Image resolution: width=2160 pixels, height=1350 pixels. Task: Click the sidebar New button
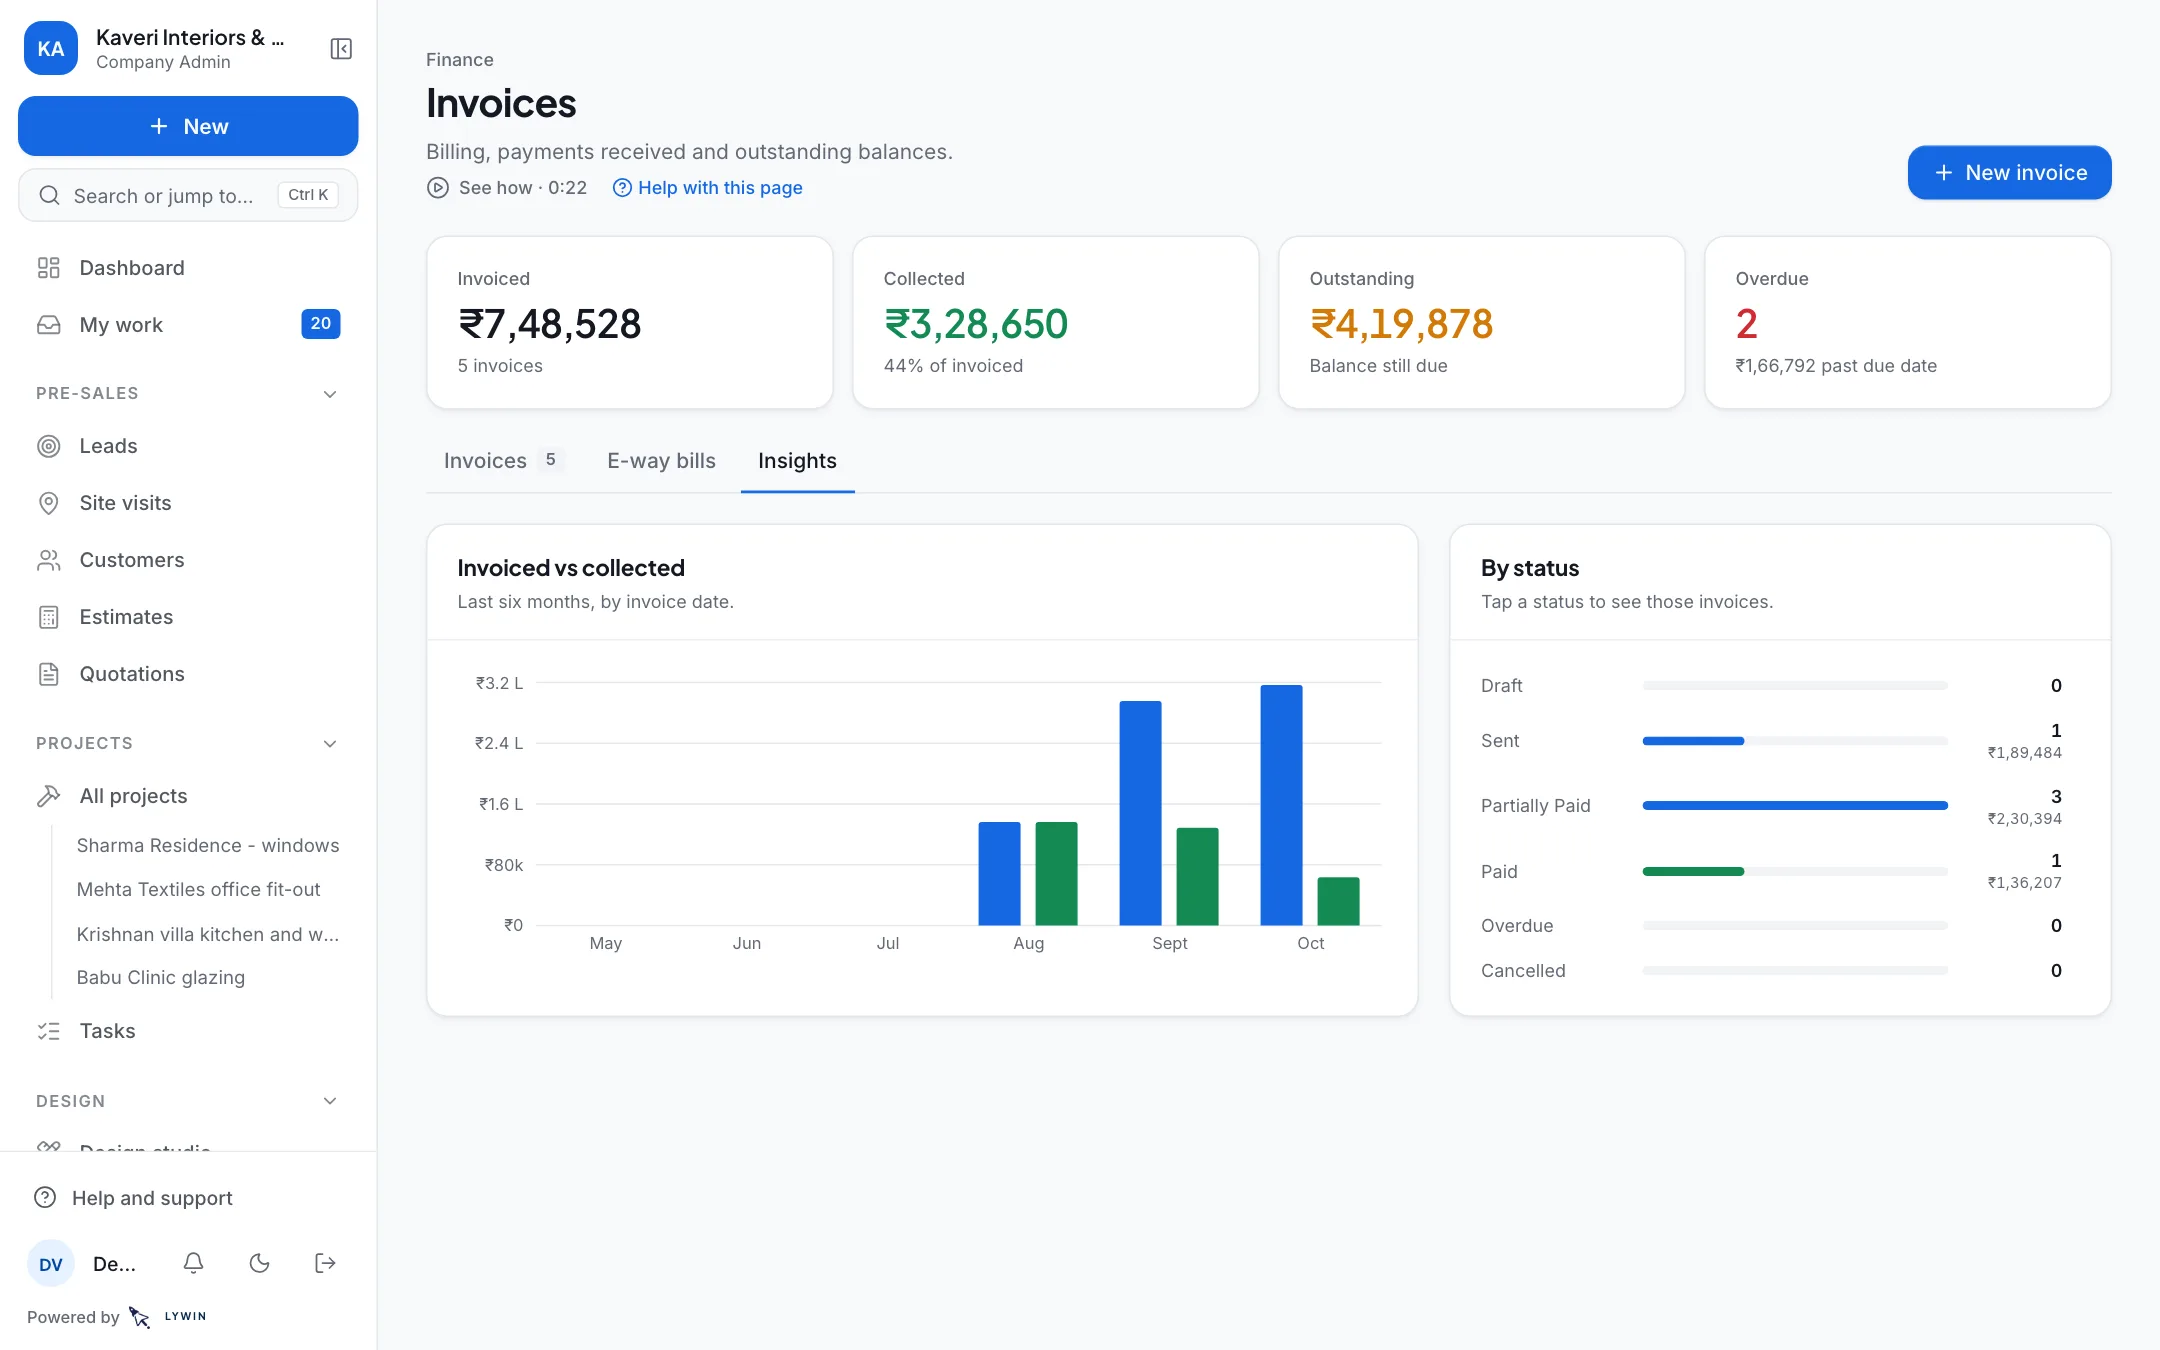click(188, 126)
